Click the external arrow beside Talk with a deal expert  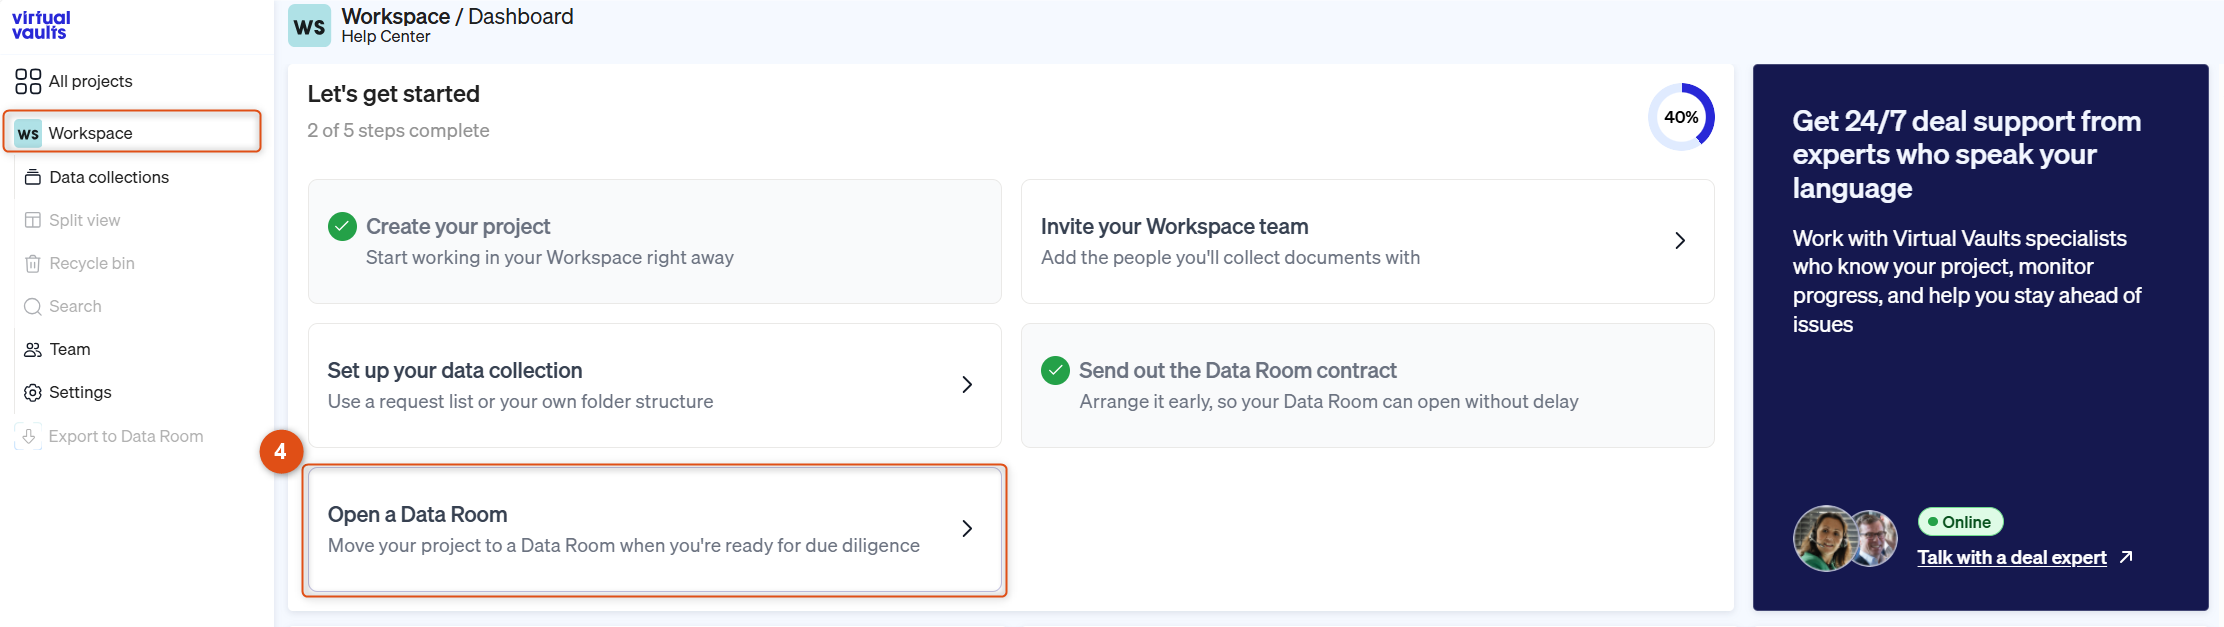click(x=2126, y=557)
